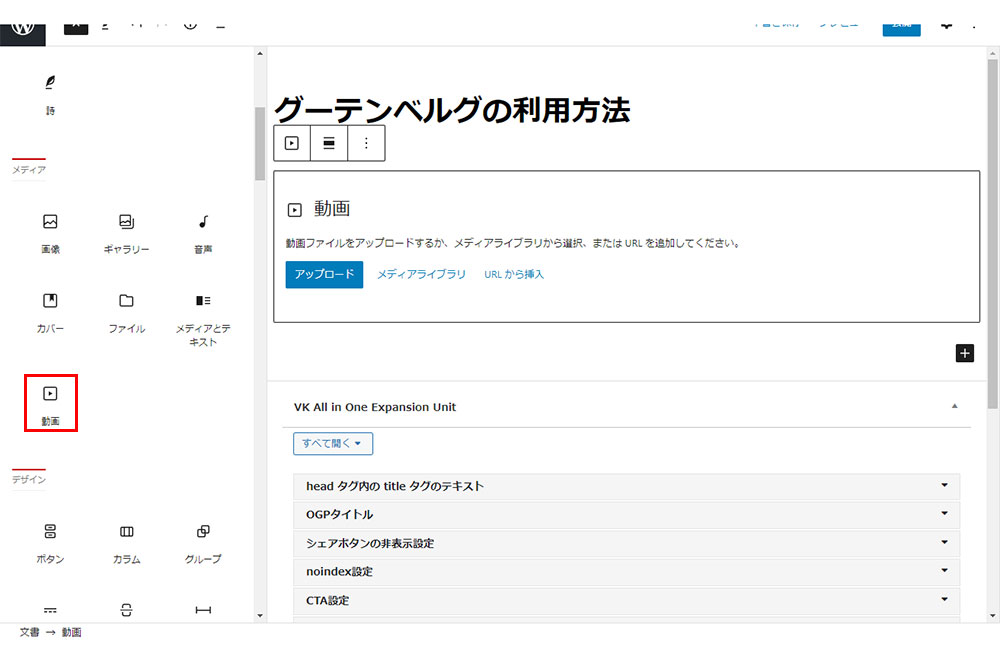Image resolution: width=1000 pixels, height=666 pixels.
Task: Collapse the VK All in One Expansion Unit panel
Action: pyautogui.click(x=954, y=407)
